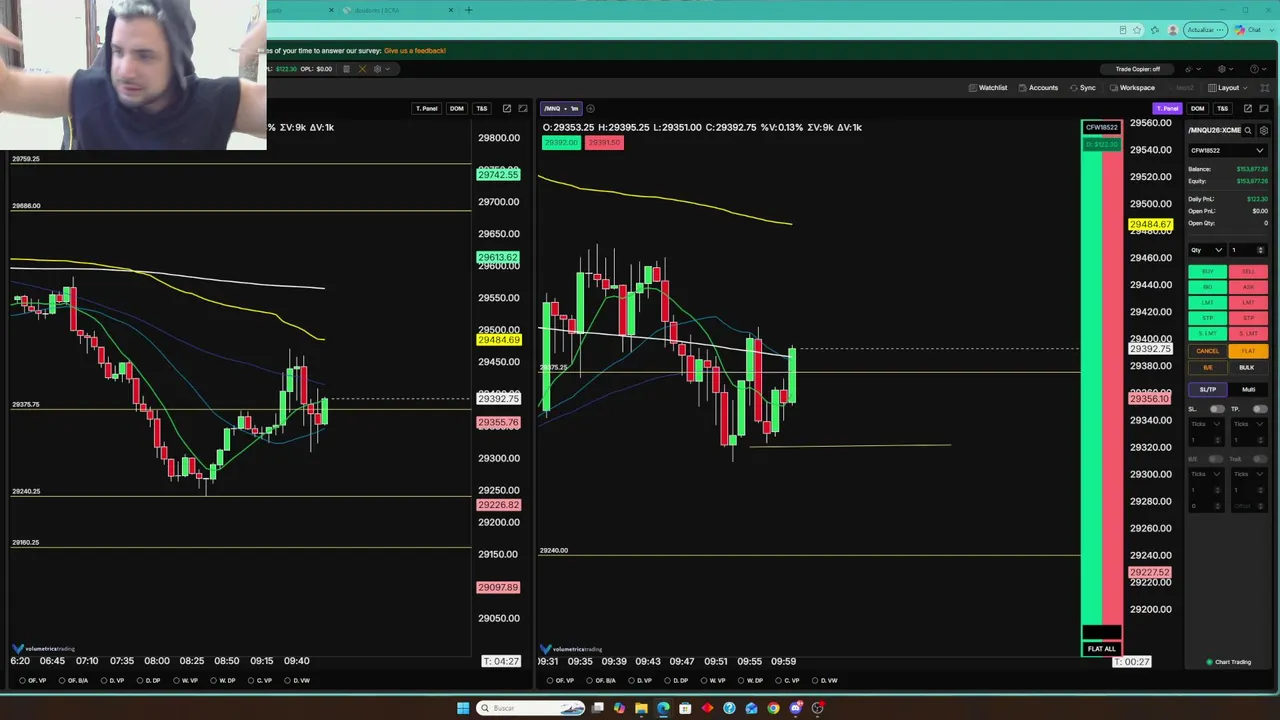Click the fullscreen icon beside Layout

pos(1264,88)
